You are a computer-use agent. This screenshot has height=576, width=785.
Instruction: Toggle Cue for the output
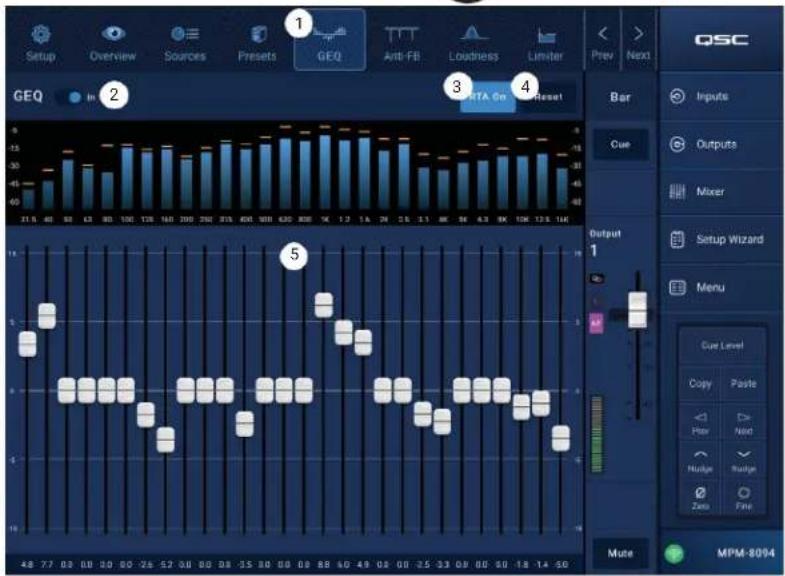[620, 144]
